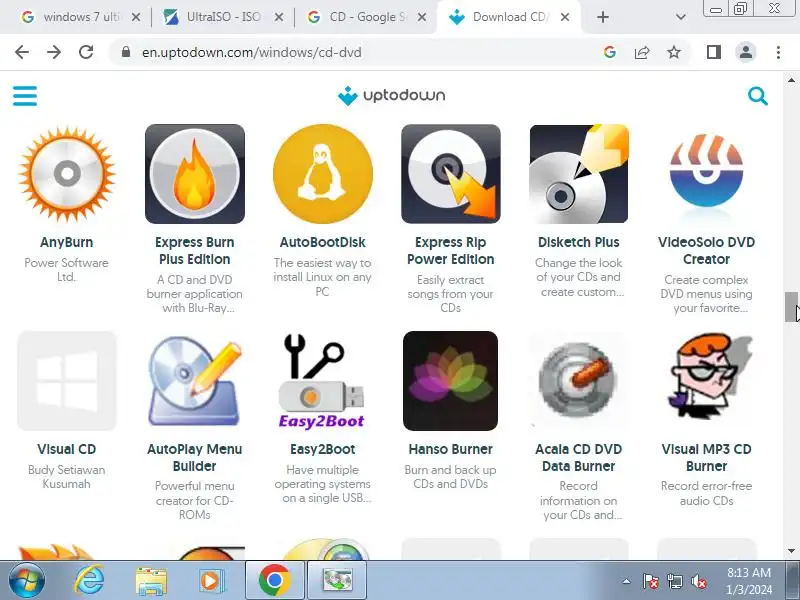
Task: Open Windows Explorer from taskbar
Action: 151,581
